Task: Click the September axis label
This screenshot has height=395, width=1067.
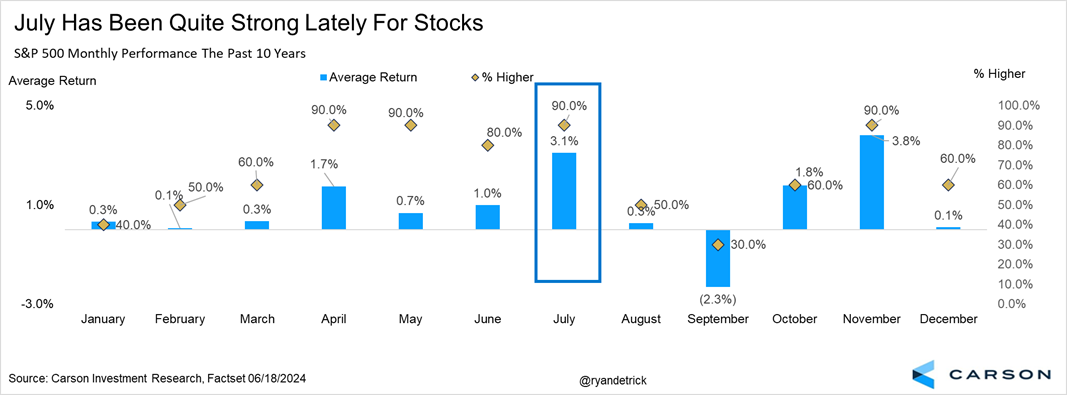Action: pyautogui.click(x=717, y=319)
